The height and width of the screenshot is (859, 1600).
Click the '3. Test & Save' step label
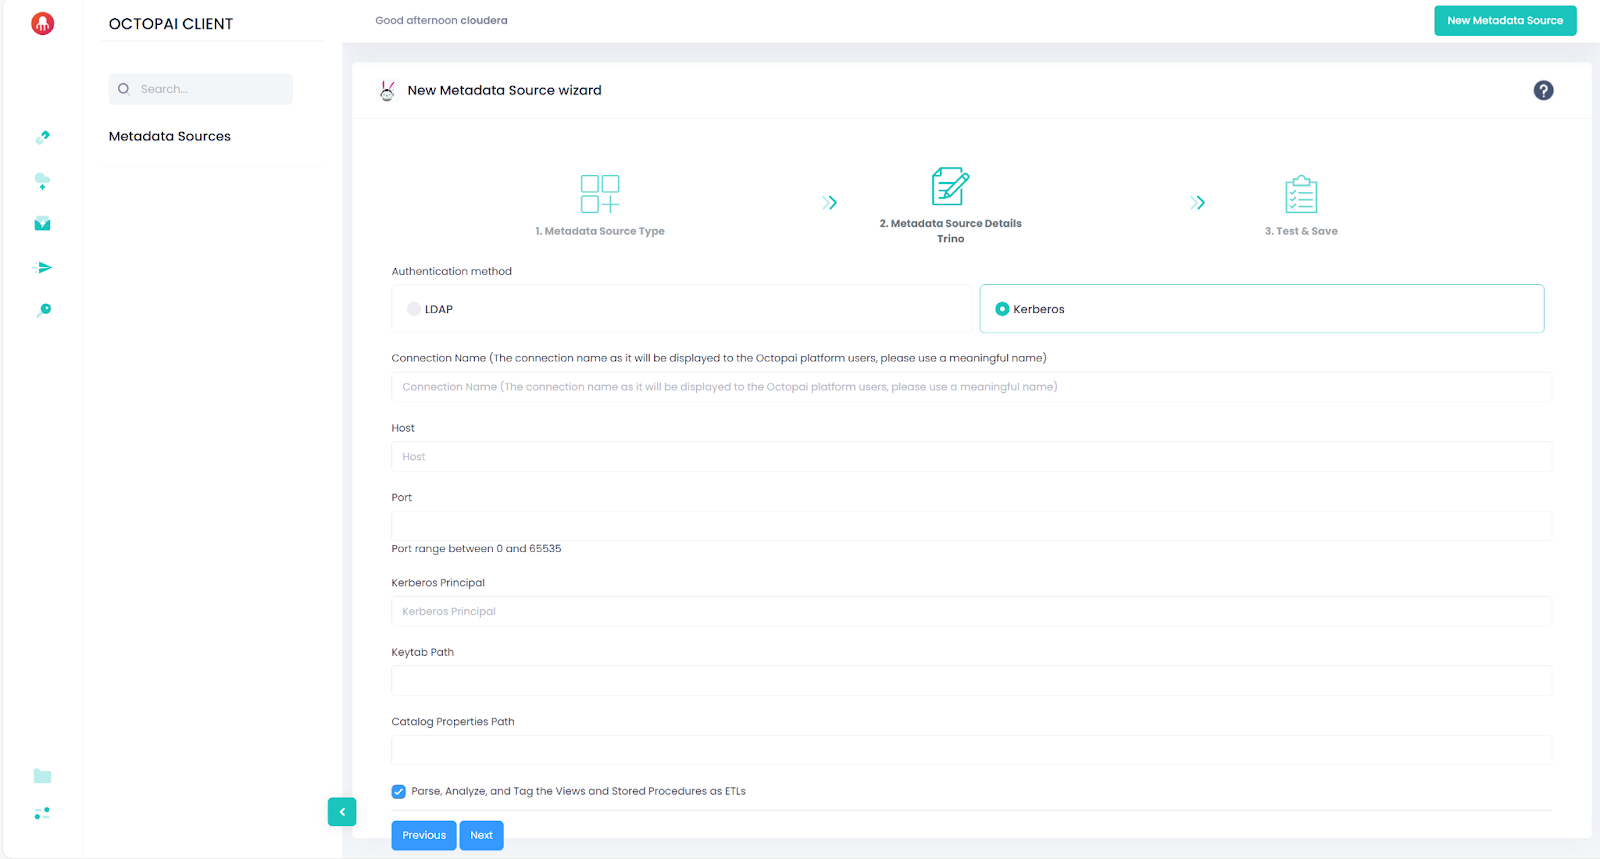coord(1301,231)
